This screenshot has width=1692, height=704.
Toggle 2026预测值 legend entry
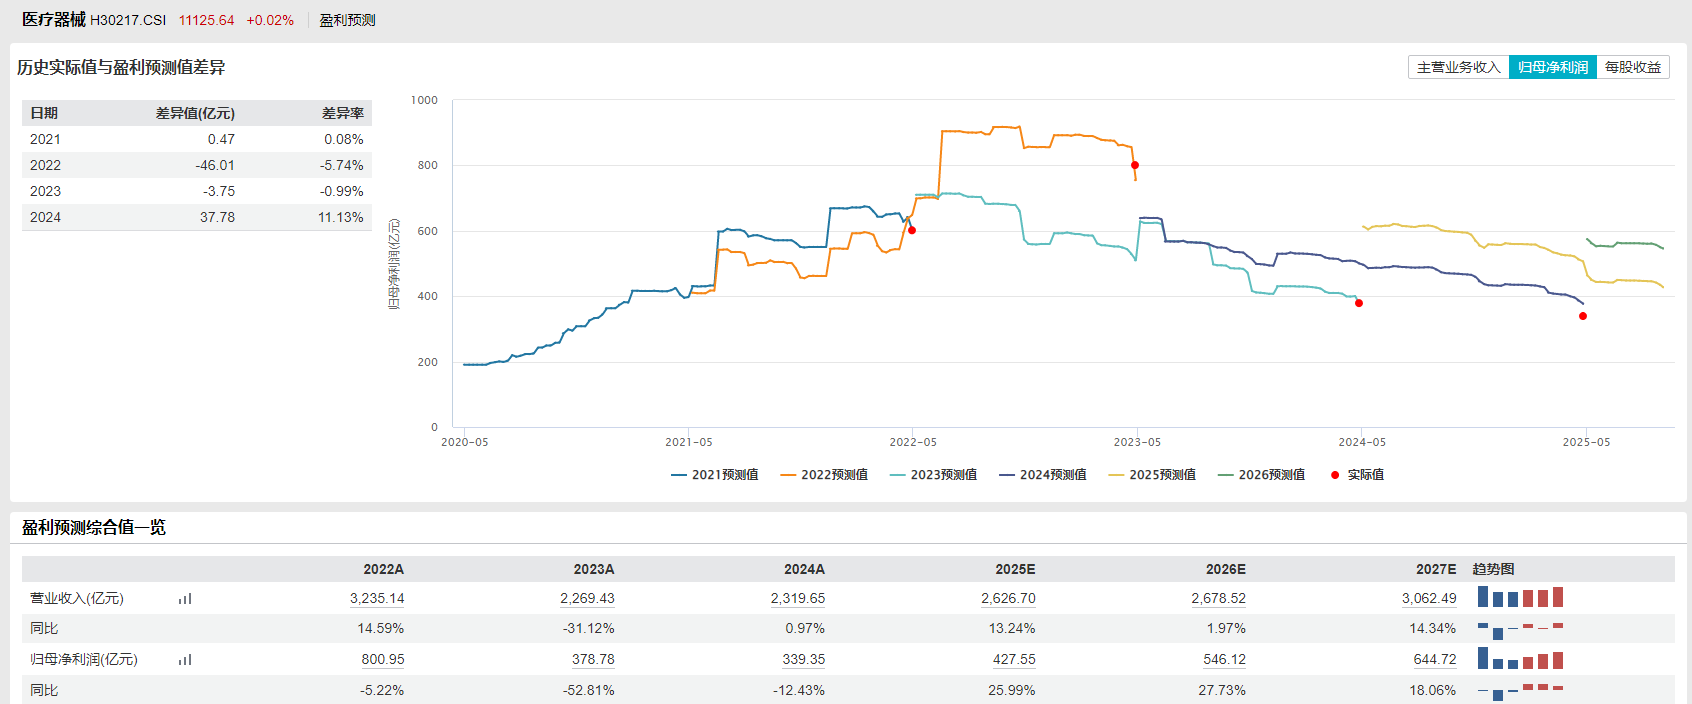[1261, 475]
